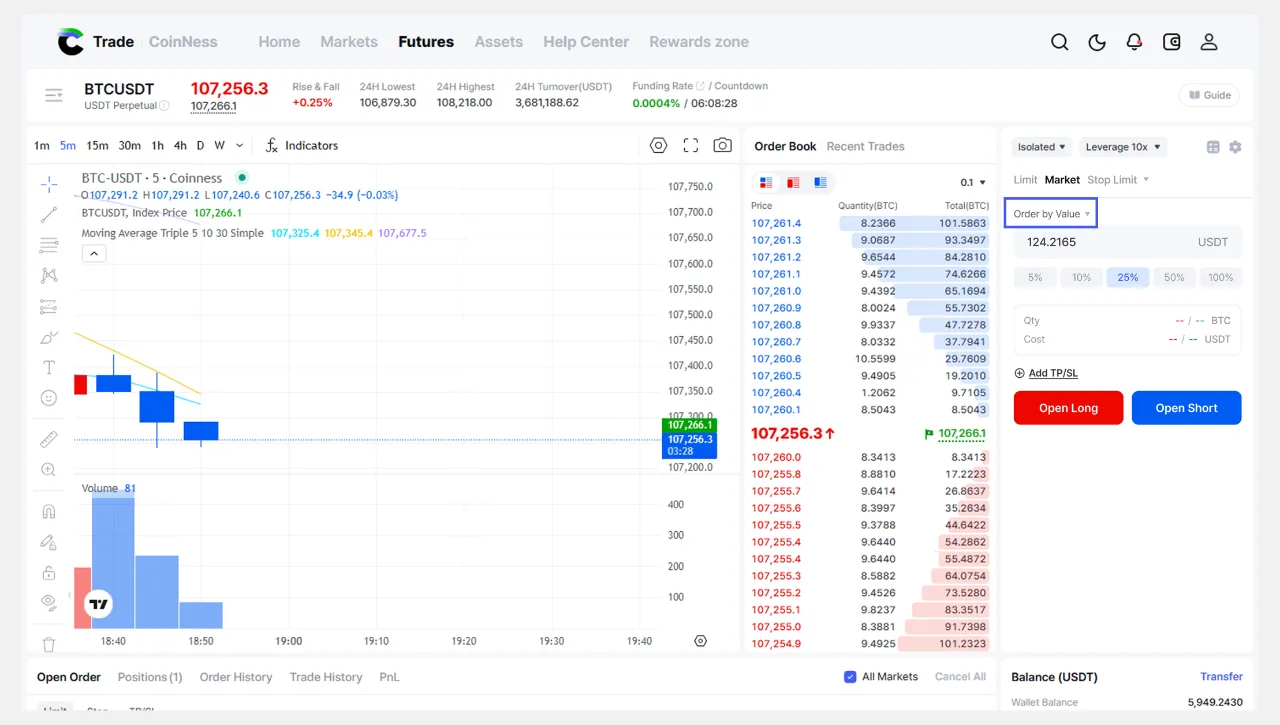Image resolution: width=1280 pixels, height=725 pixels.
Task: Delete drawings with trash icon
Action: pyautogui.click(x=48, y=645)
